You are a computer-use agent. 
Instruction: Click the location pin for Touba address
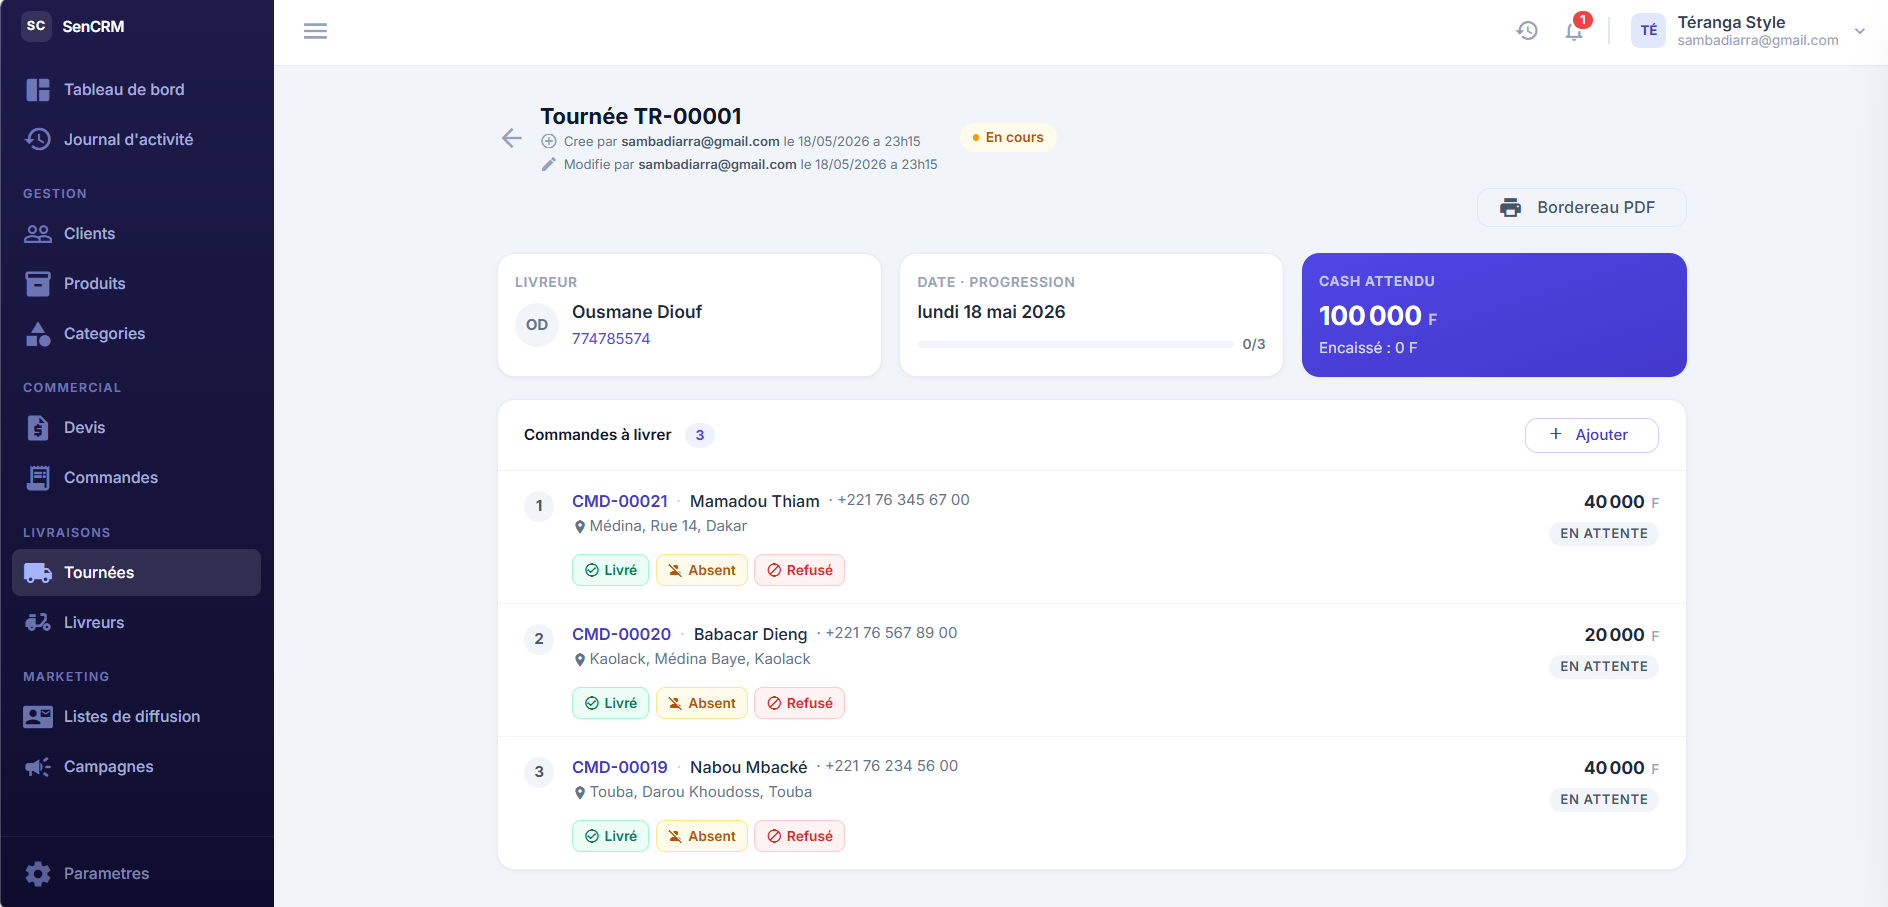[580, 793]
